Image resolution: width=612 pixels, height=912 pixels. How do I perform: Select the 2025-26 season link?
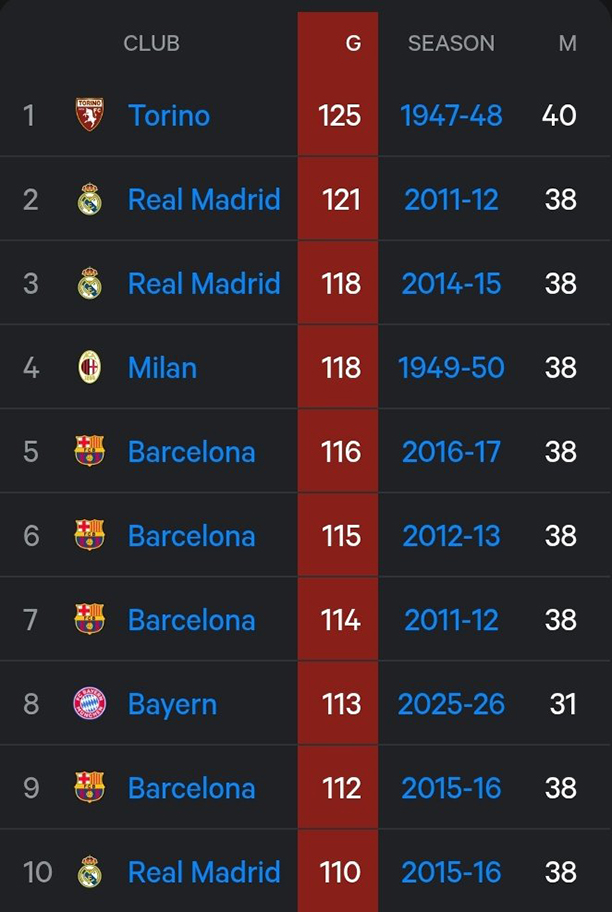tap(451, 704)
